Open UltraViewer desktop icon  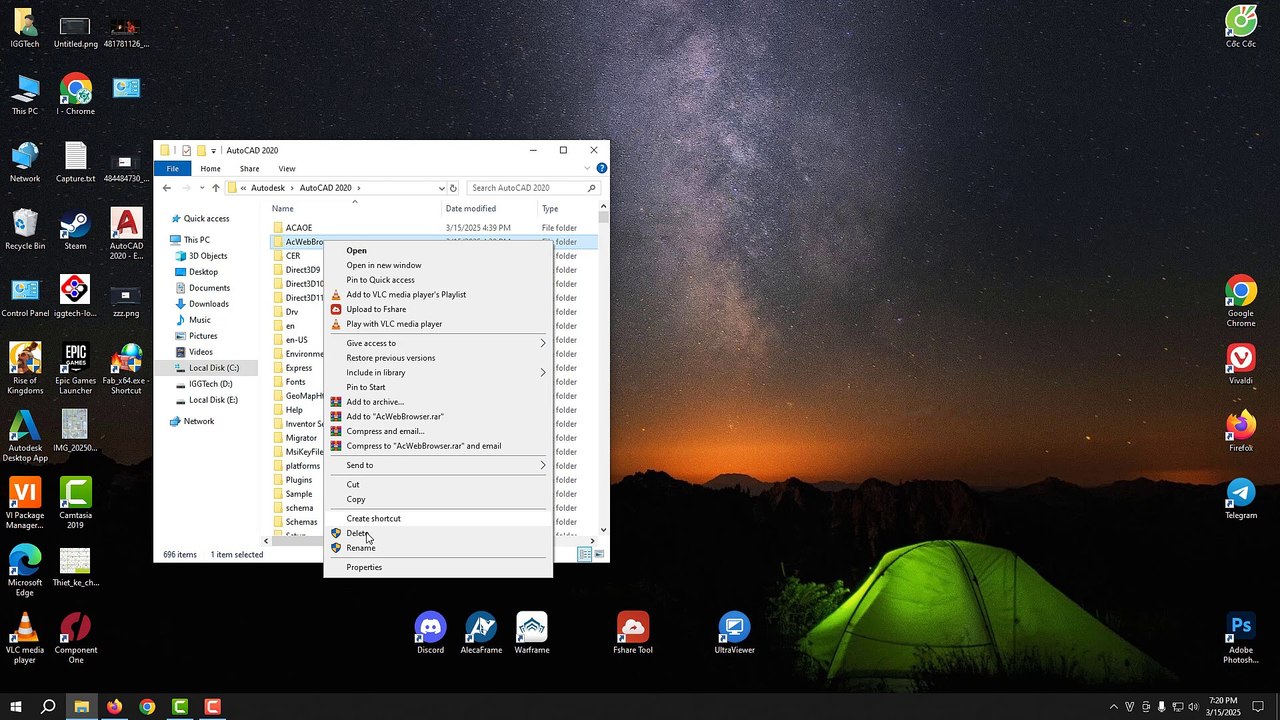click(734, 633)
